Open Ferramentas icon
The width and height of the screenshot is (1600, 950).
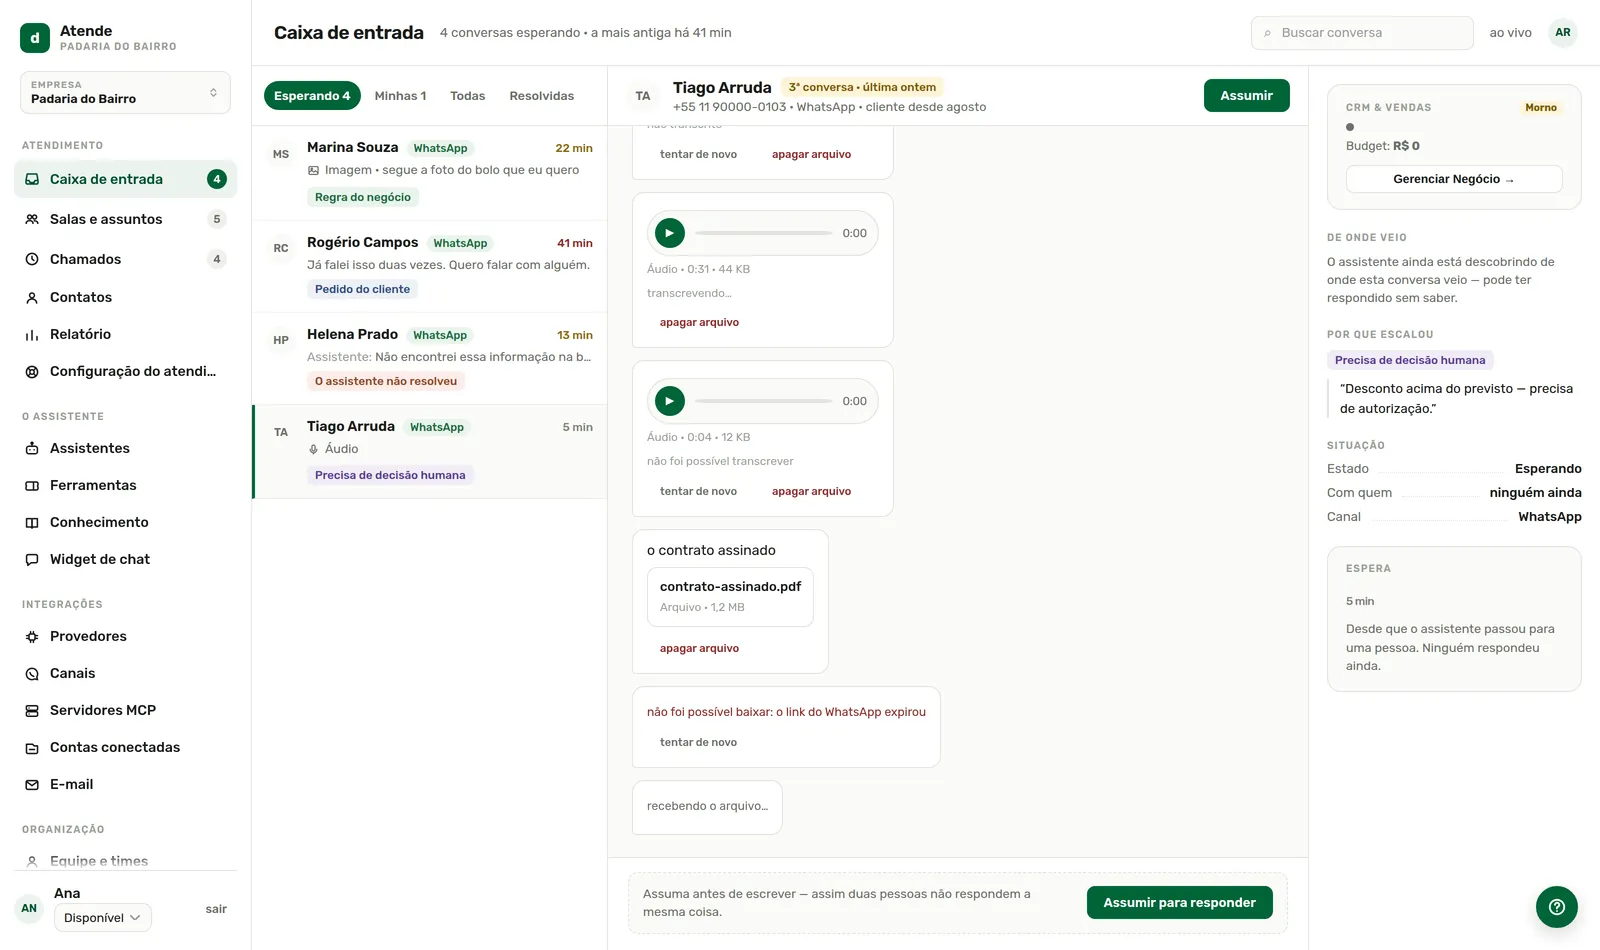[32, 486]
